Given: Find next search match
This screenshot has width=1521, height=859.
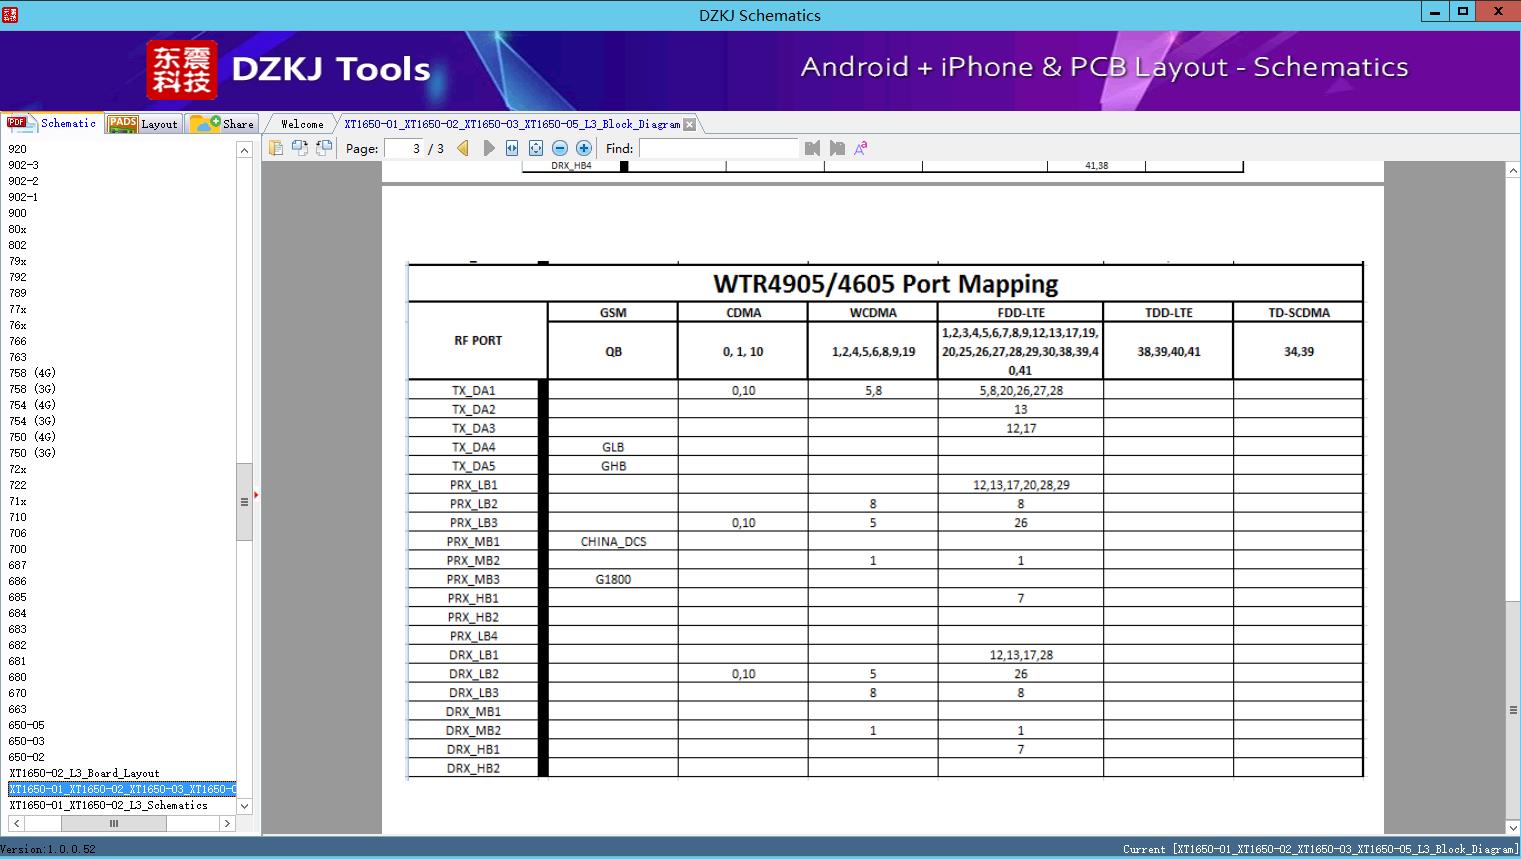Looking at the screenshot, I should [x=837, y=148].
